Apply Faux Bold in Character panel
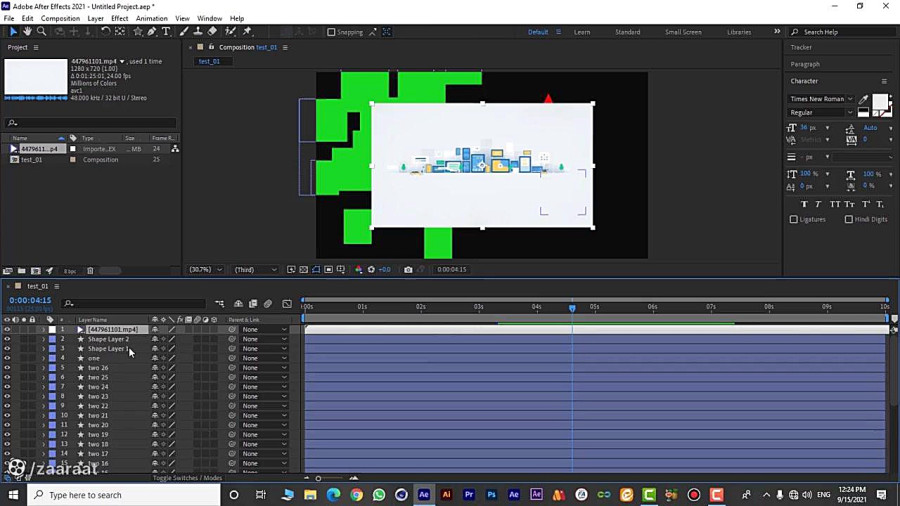The height and width of the screenshot is (506, 900). pyautogui.click(x=804, y=204)
